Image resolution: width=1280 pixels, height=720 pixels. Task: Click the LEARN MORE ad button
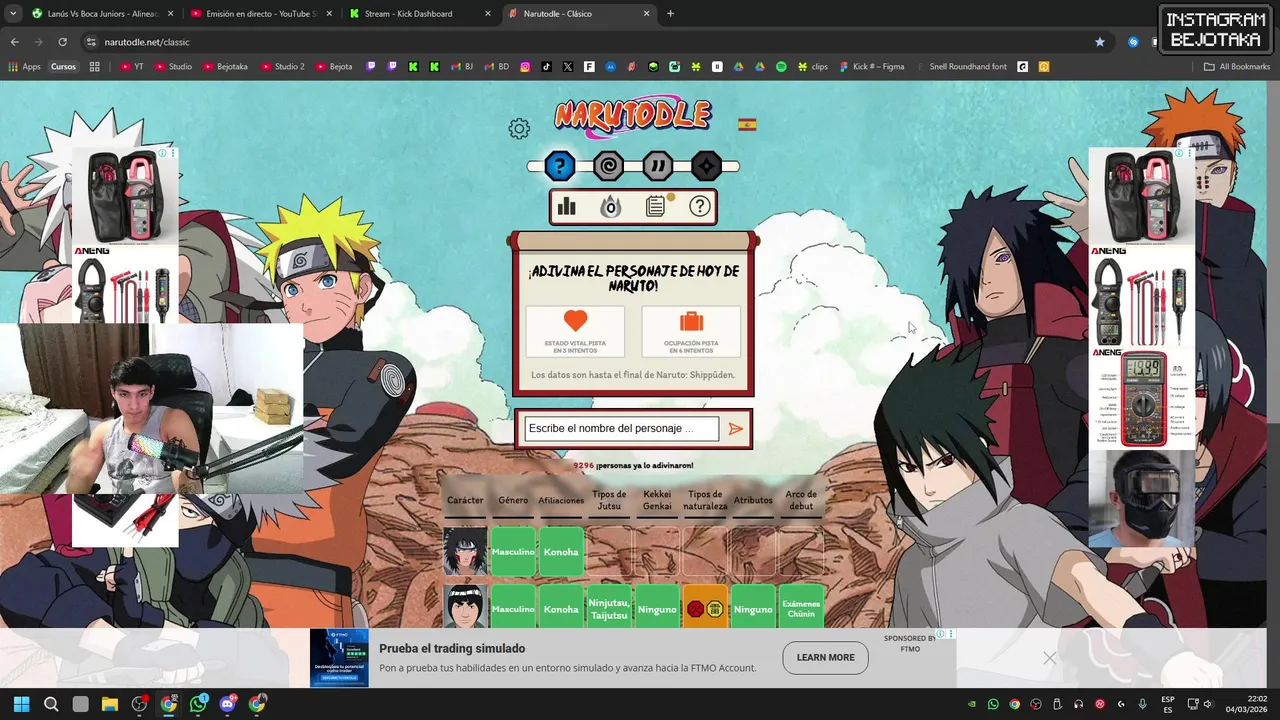pyautogui.click(x=825, y=657)
